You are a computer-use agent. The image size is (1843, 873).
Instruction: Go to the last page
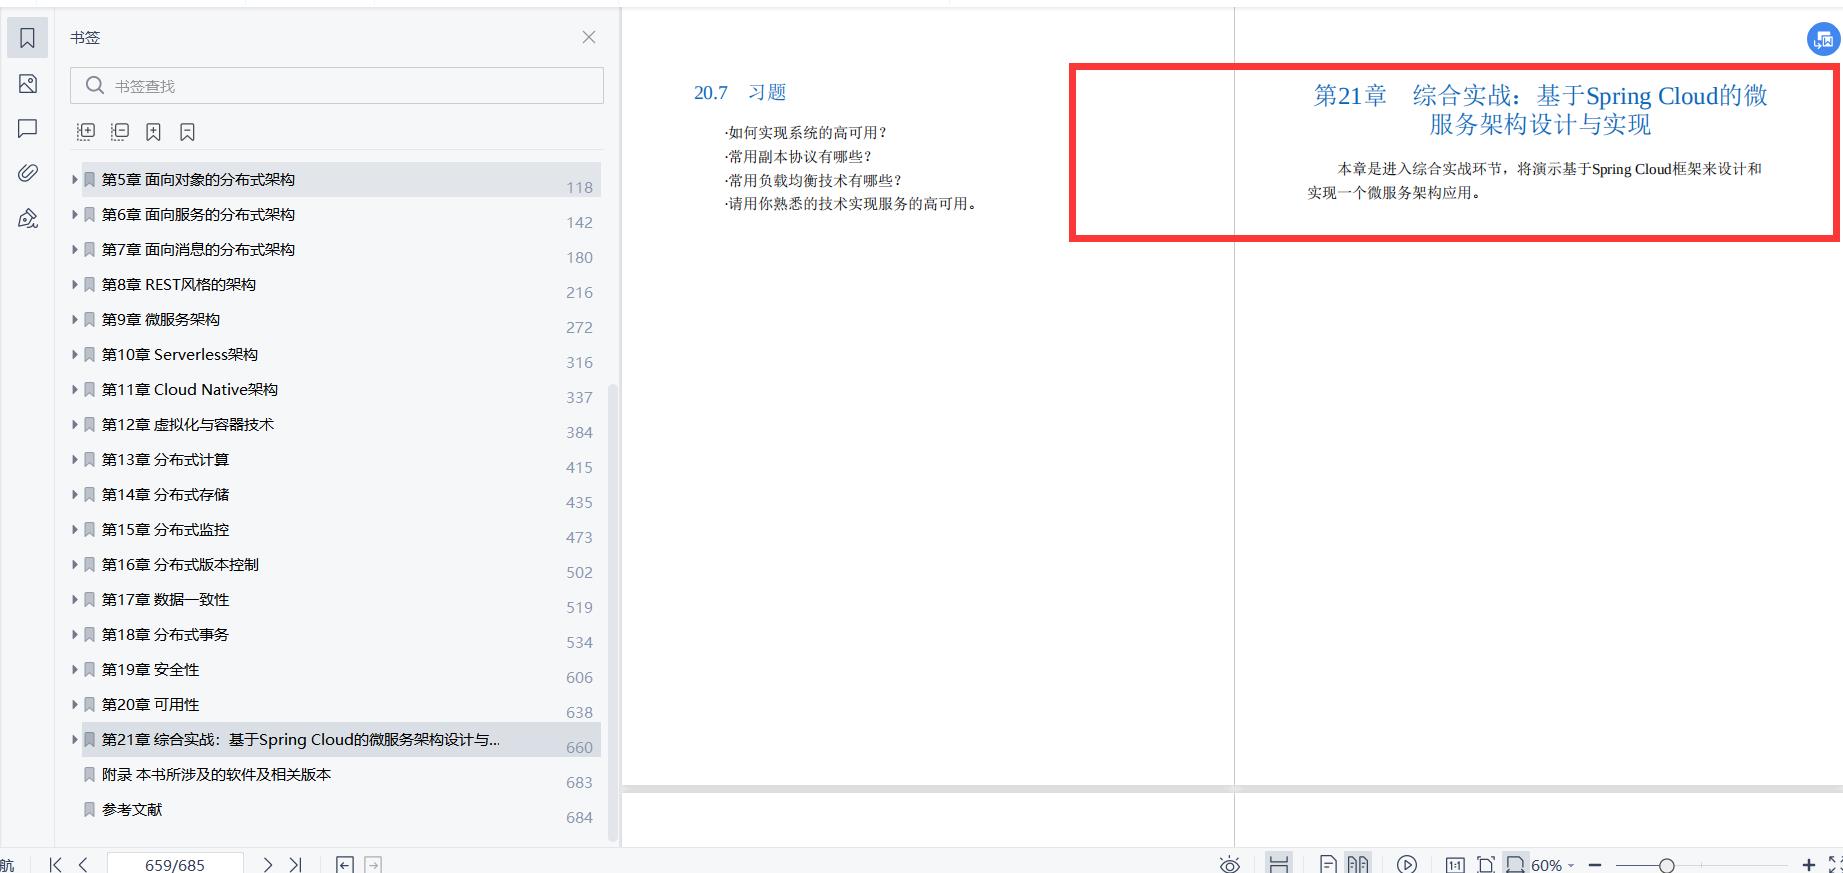(x=295, y=864)
